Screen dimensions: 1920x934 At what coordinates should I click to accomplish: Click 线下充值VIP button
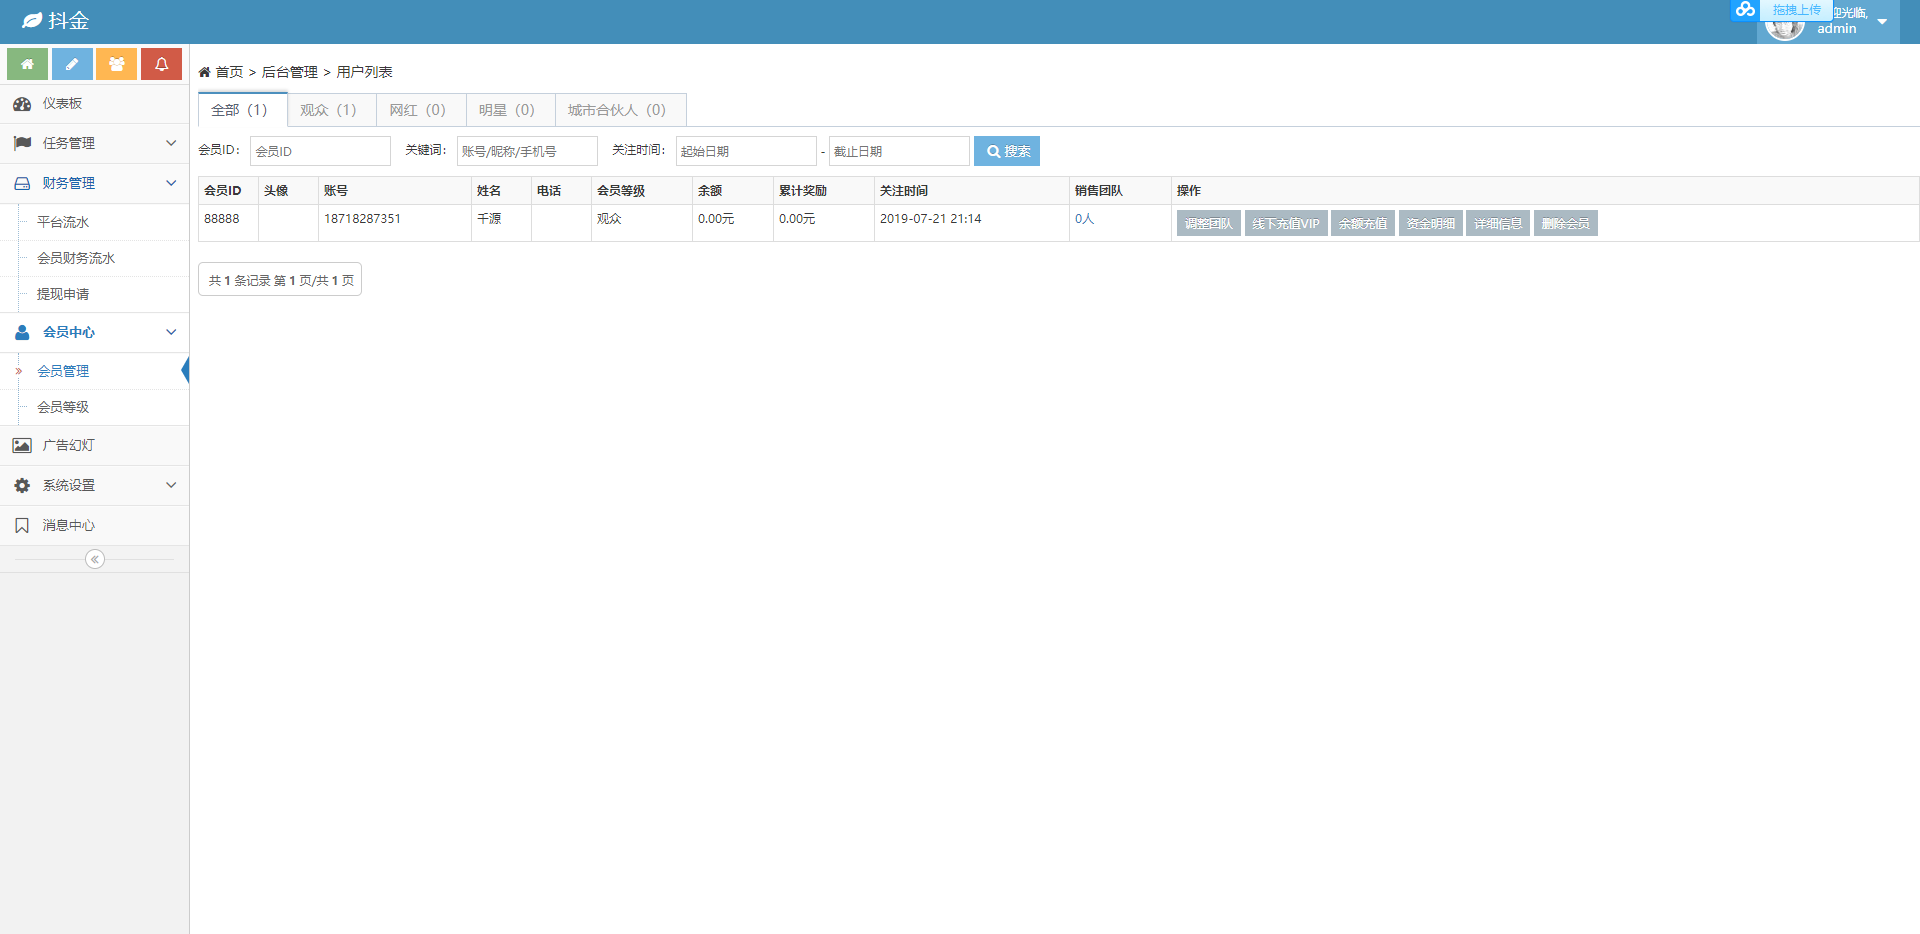tap(1285, 224)
